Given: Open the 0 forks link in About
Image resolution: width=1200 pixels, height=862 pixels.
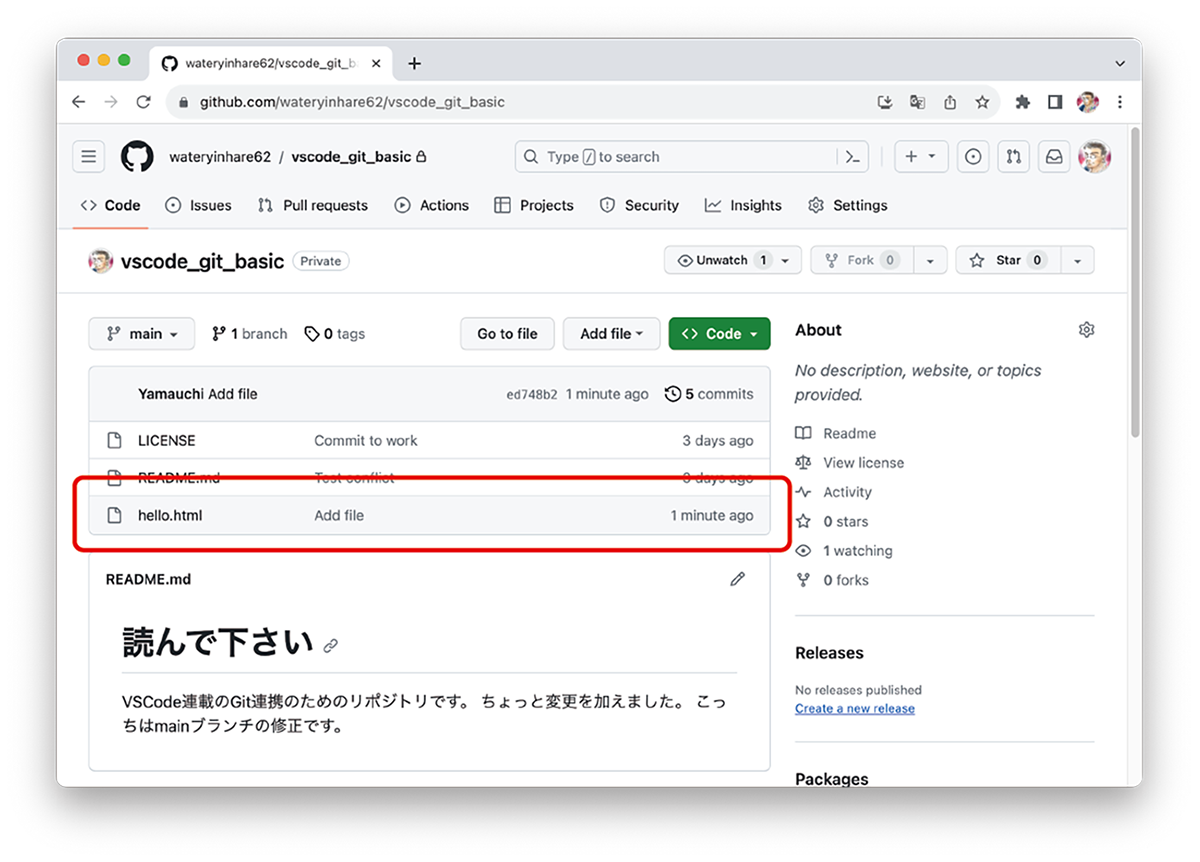Looking at the screenshot, I should (832, 580).
